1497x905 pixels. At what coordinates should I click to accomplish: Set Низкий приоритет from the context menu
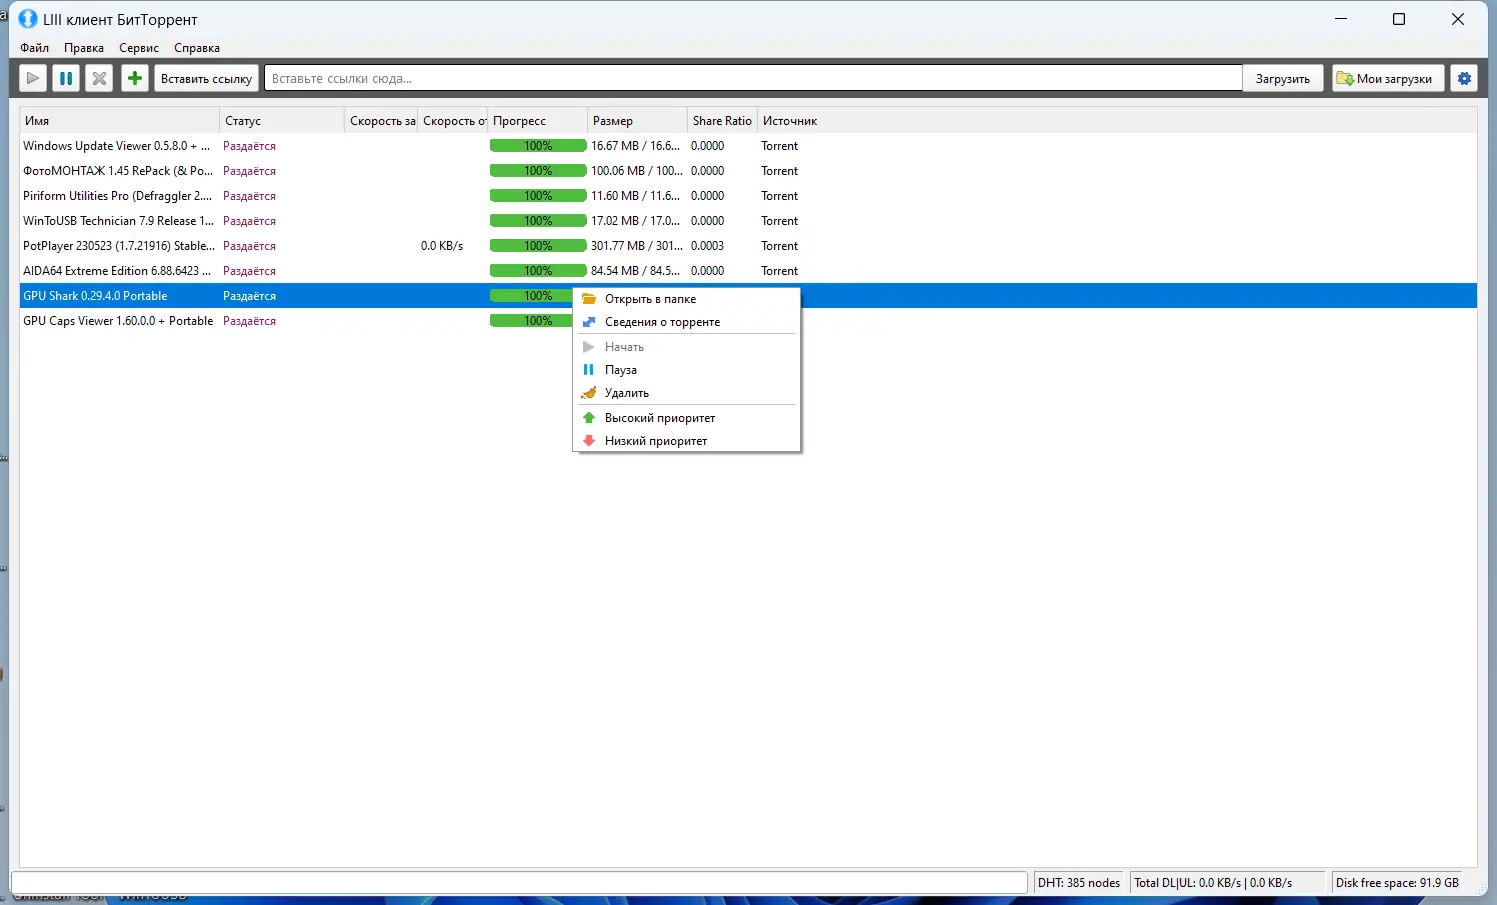pyautogui.click(x=687, y=441)
